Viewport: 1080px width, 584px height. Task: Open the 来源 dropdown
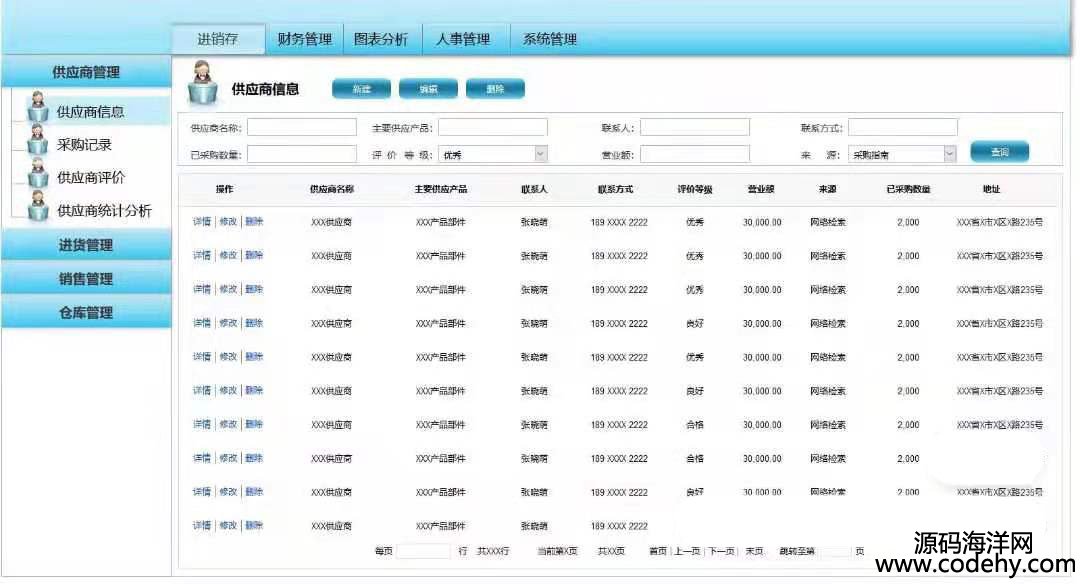(949, 154)
